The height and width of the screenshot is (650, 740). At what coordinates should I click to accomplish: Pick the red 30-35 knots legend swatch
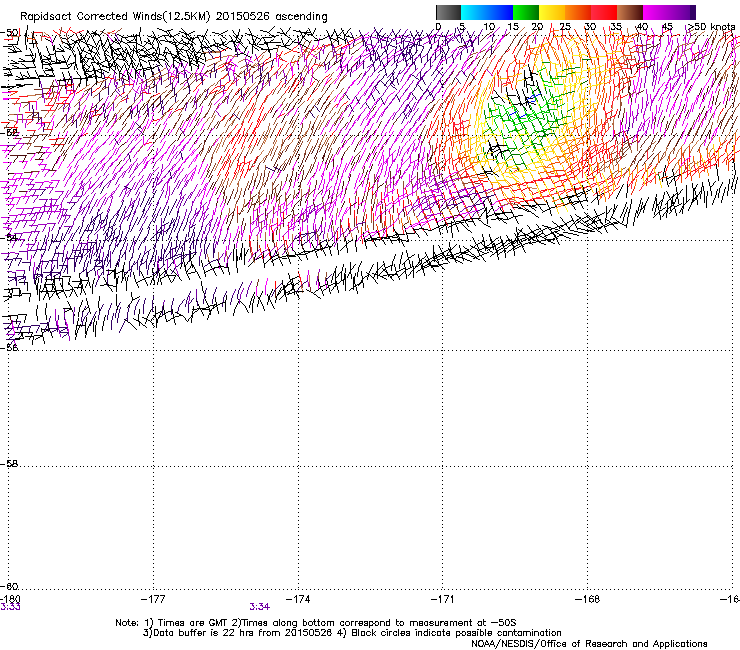pos(604,12)
